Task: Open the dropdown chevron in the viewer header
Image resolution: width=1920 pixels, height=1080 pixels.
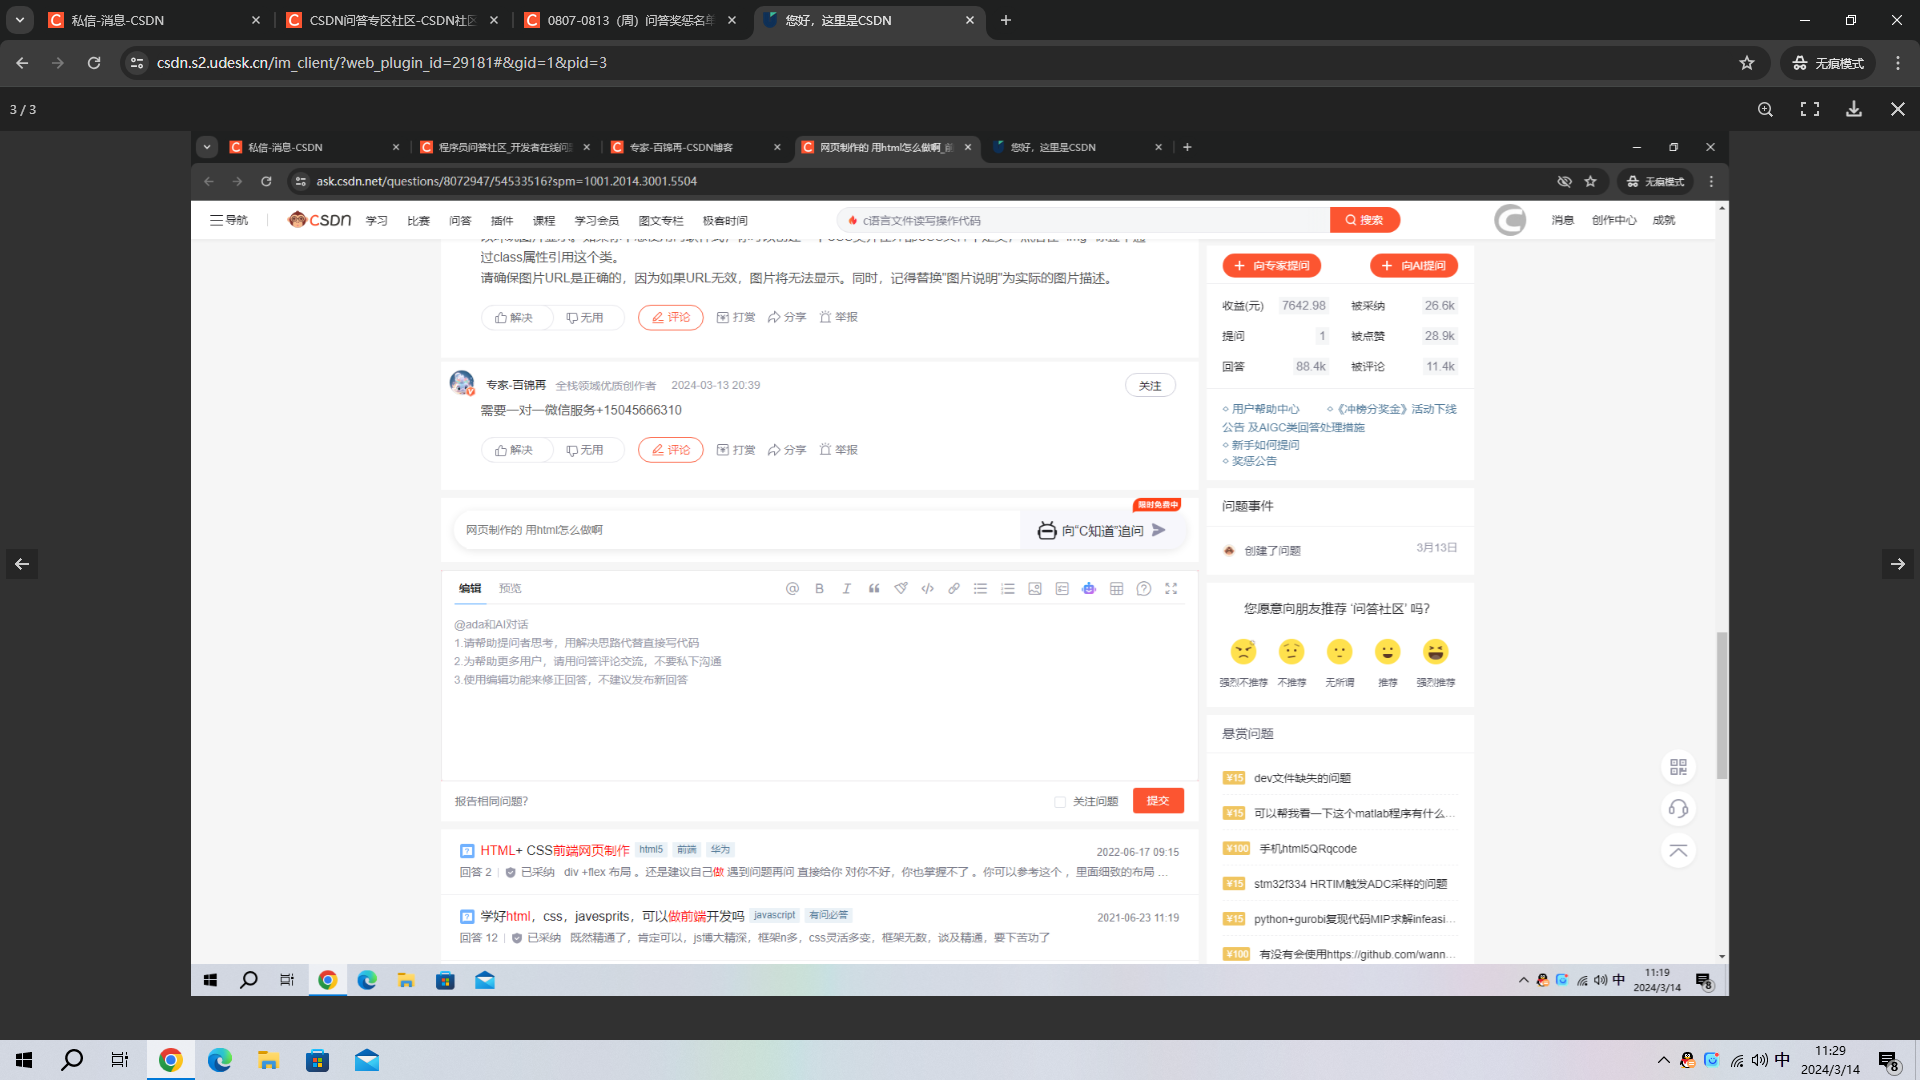Action: (206, 146)
